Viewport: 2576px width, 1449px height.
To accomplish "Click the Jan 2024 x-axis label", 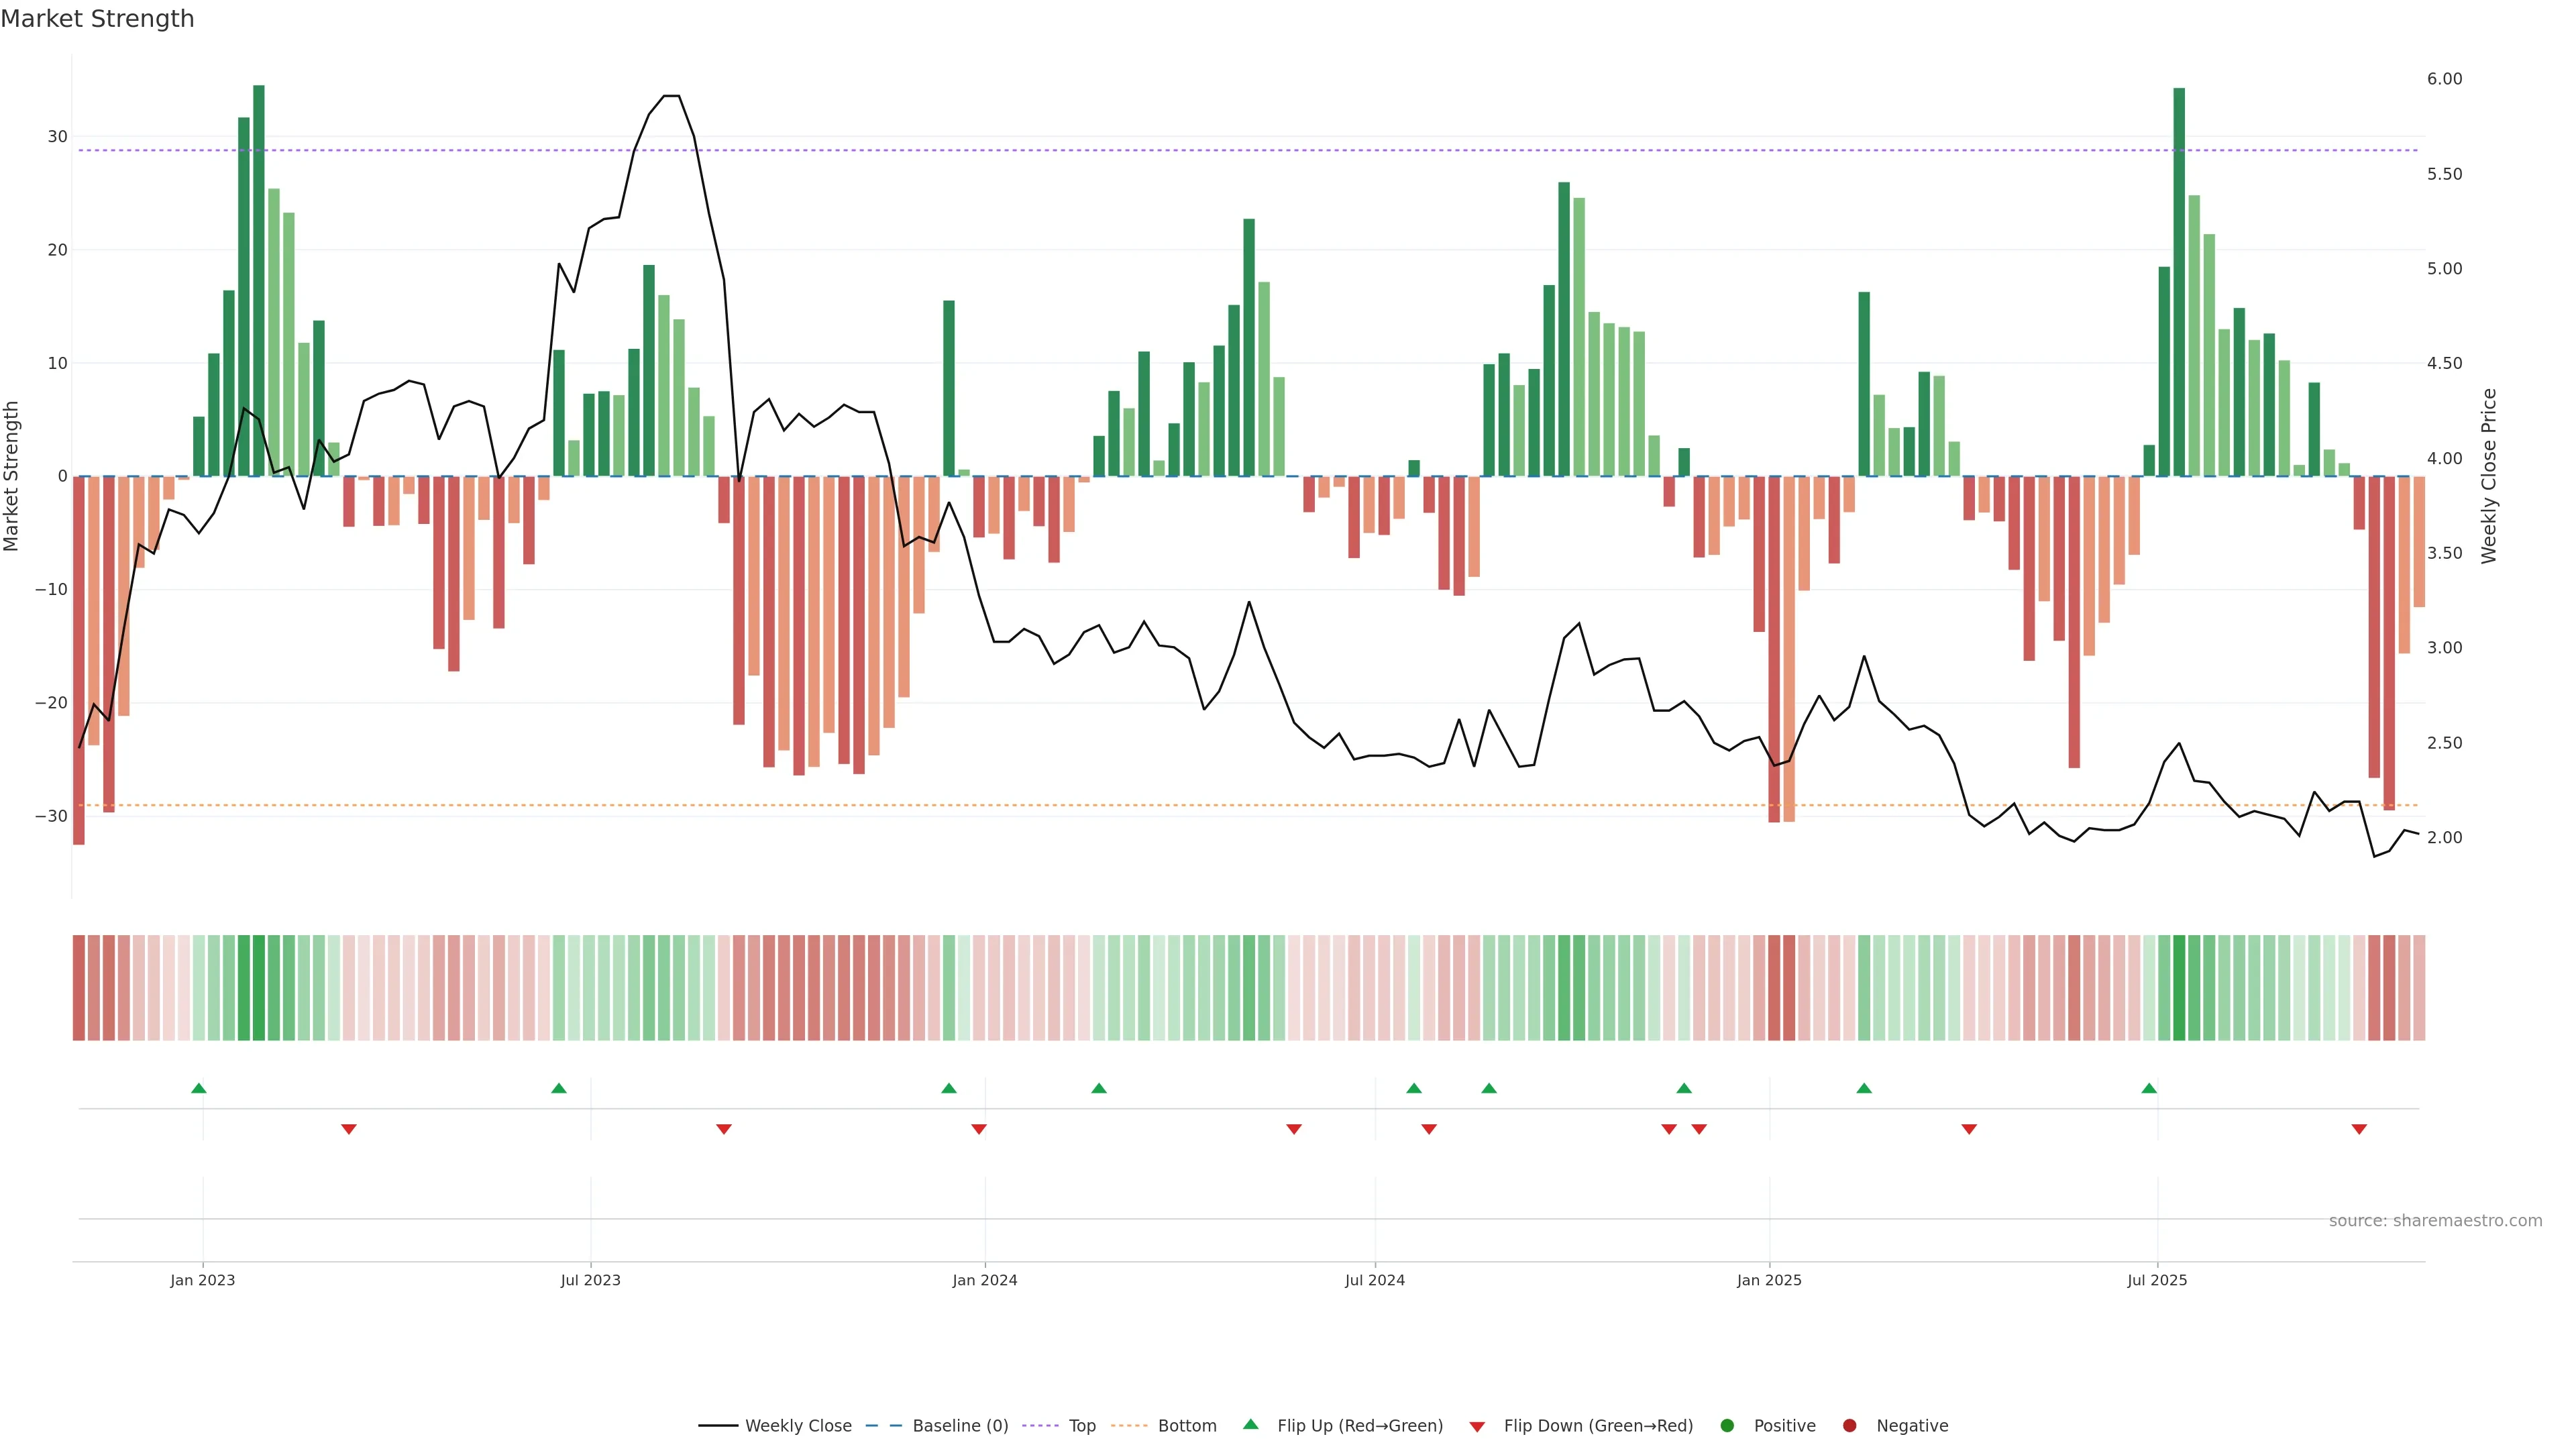I will pyautogui.click(x=984, y=1280).
